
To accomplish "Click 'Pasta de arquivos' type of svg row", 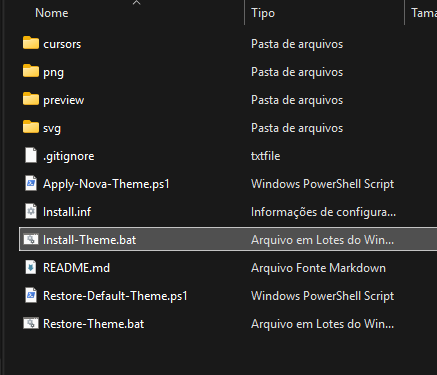I will 297,128.
